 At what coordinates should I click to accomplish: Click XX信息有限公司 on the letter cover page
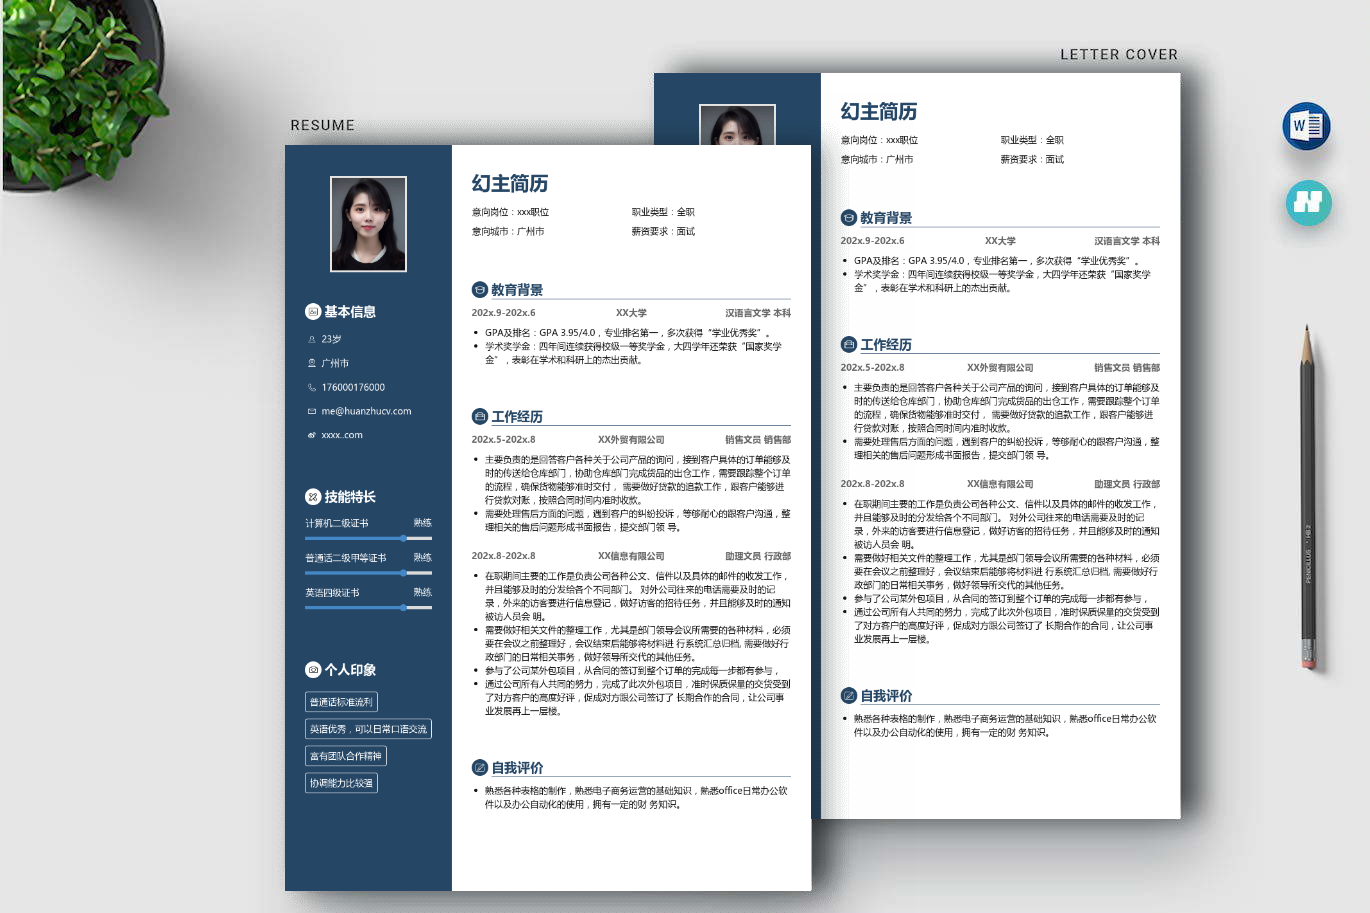[x=1000, y=484]
